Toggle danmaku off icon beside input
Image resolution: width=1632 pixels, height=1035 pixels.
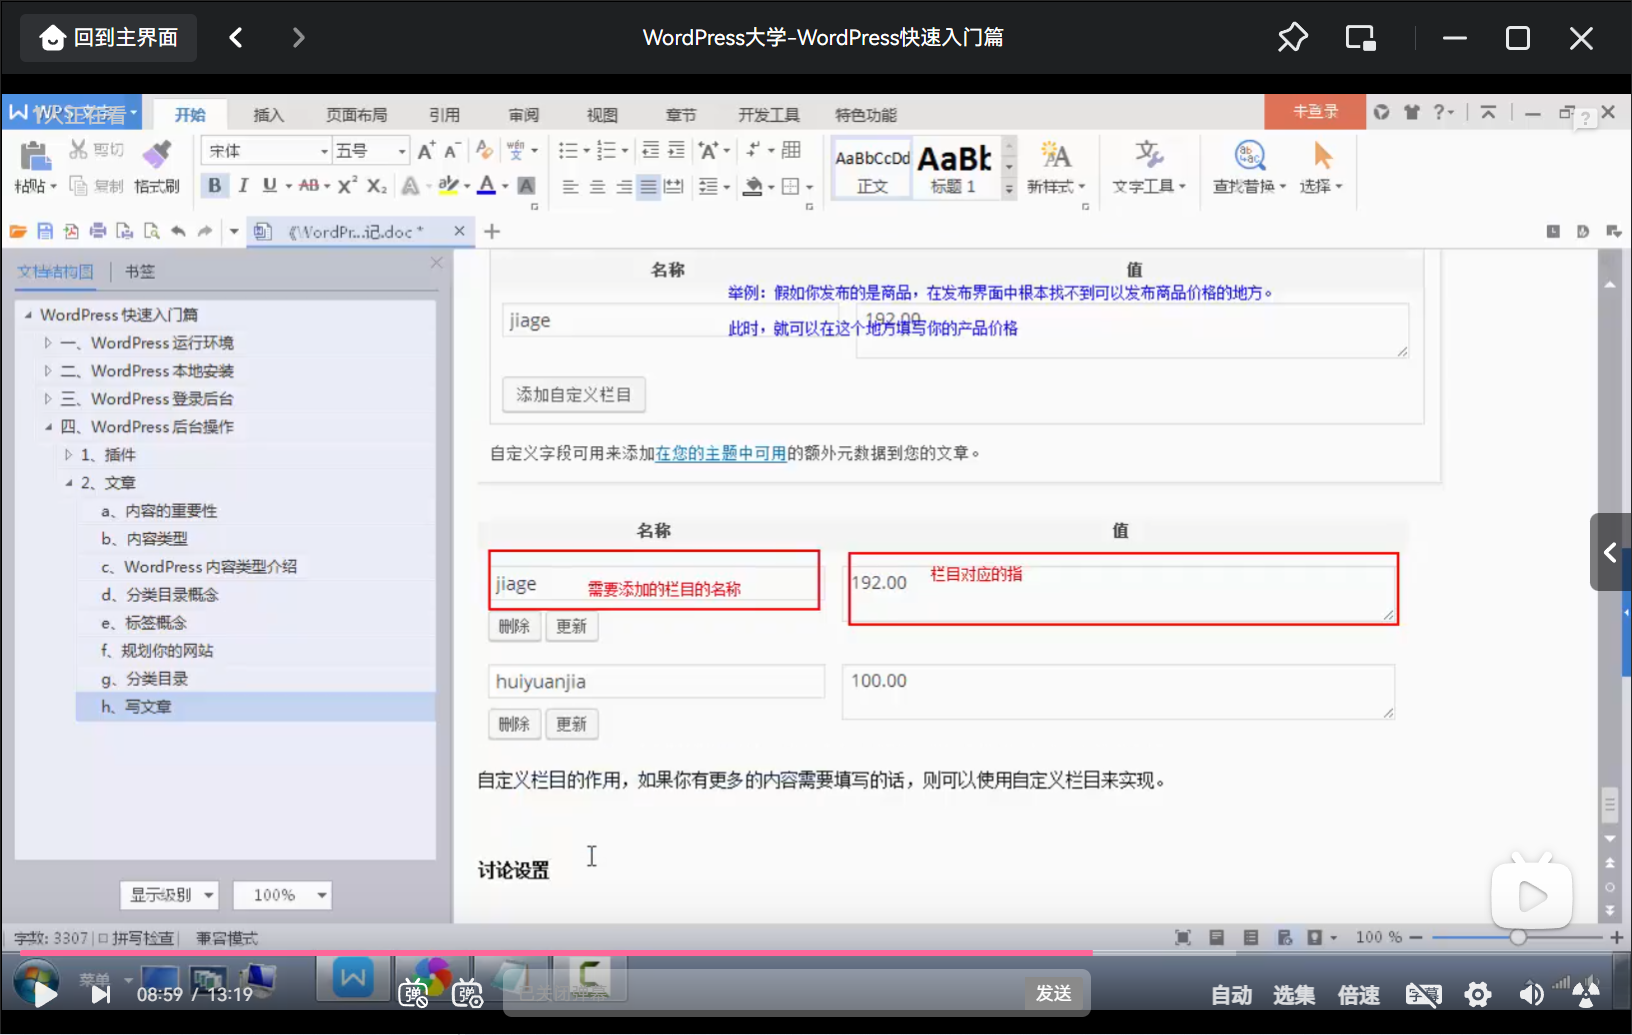click(x=411, y=994)
